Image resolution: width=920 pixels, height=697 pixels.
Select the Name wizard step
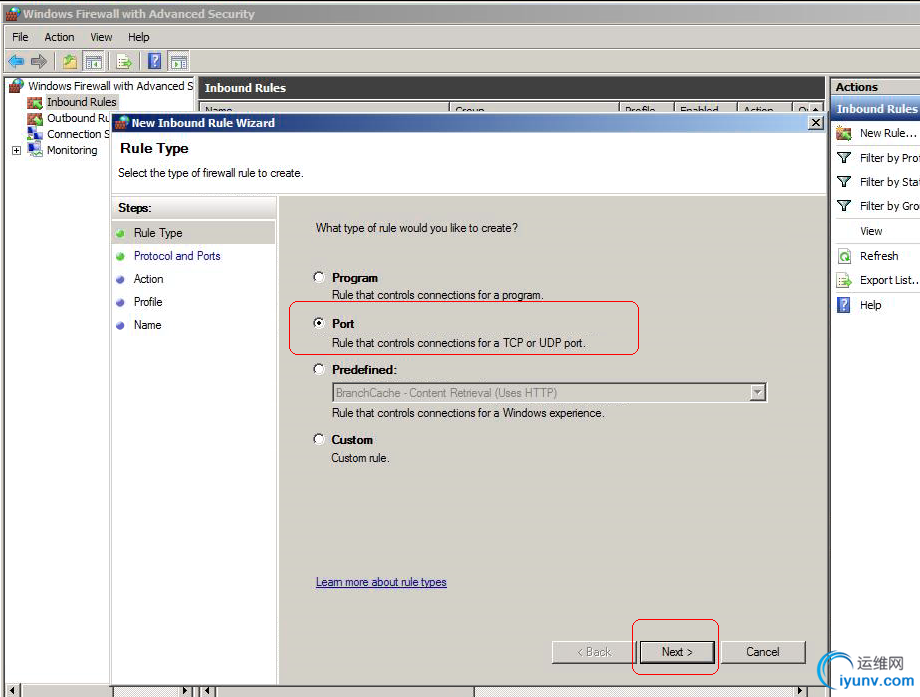tap(147, 324)
